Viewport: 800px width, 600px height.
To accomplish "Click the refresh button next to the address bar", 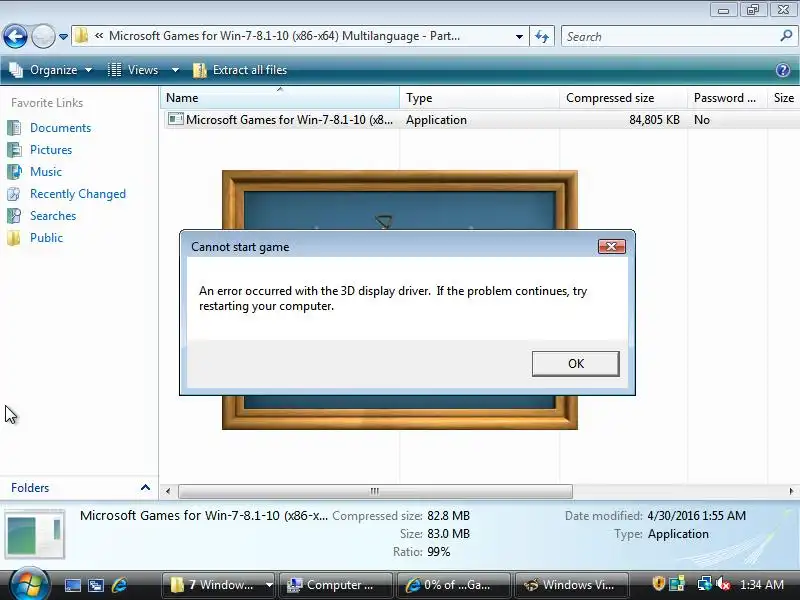I will [x=542, y=37].
